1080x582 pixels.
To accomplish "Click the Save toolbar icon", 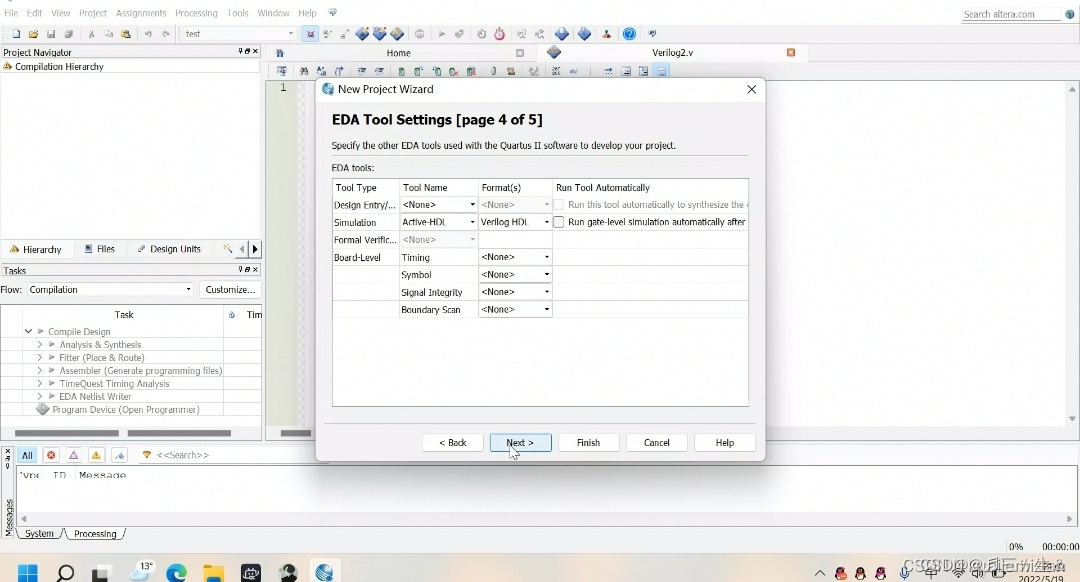I will [50, 34].
